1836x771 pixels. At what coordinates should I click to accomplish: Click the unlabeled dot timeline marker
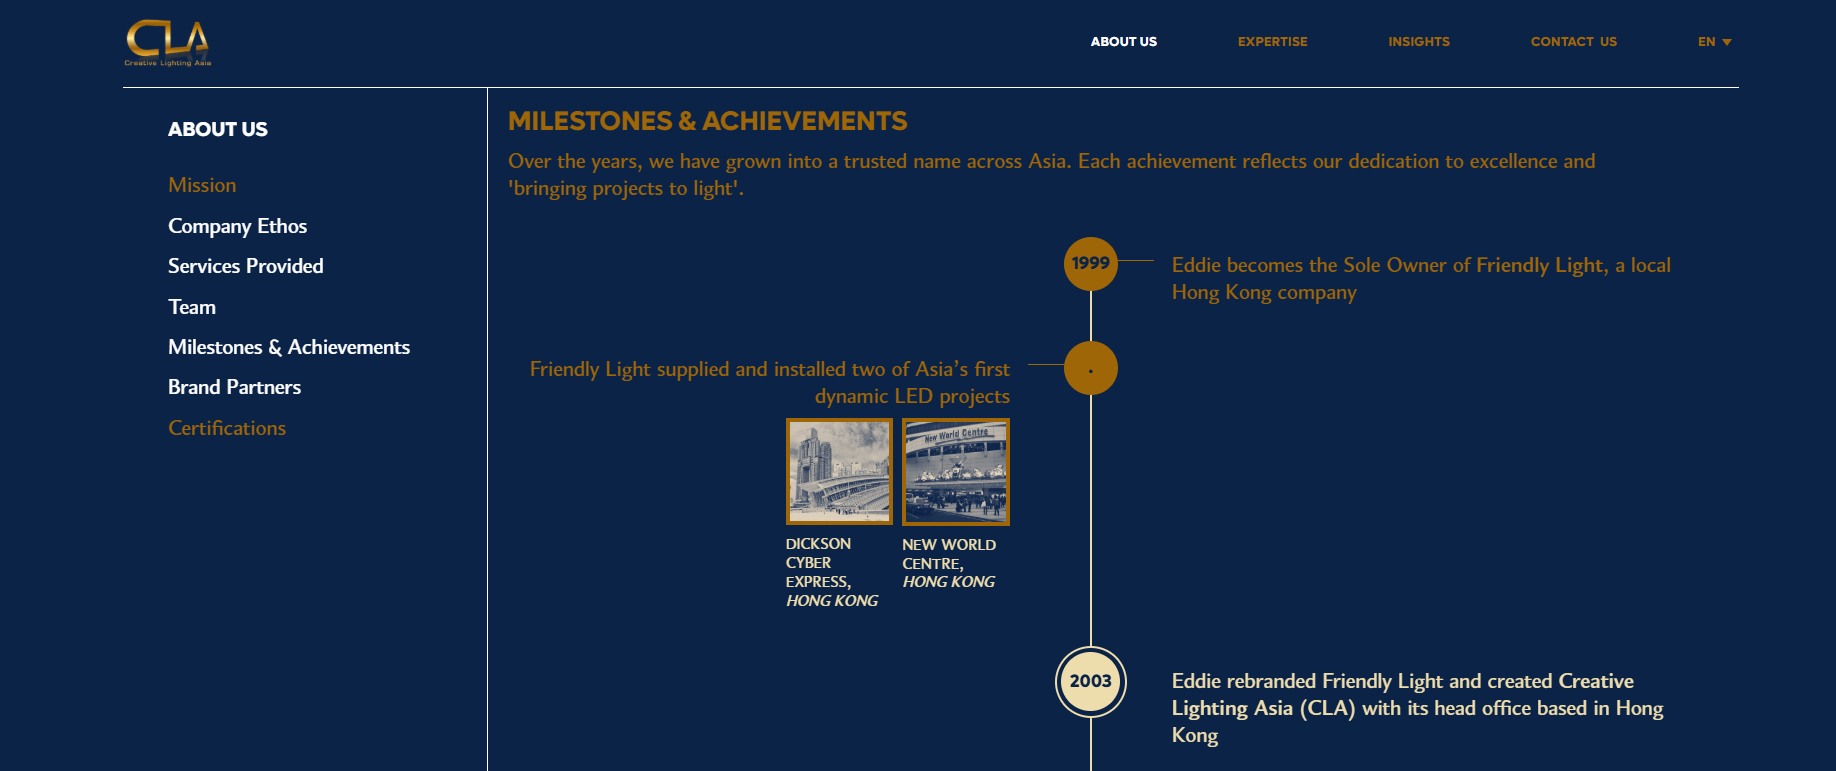(x=1090, y=368)
